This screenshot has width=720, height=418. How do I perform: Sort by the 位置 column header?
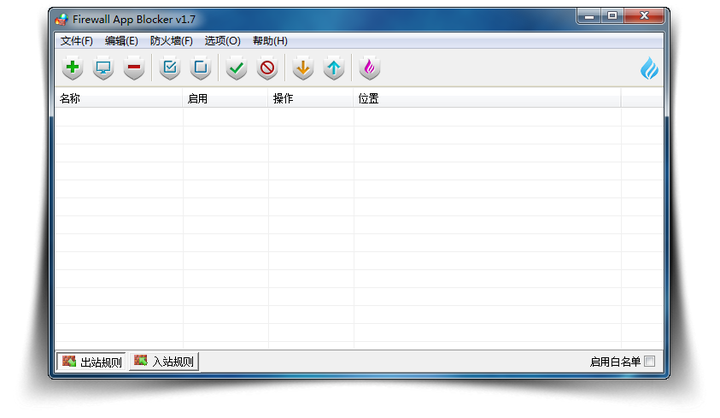(487, 98)
